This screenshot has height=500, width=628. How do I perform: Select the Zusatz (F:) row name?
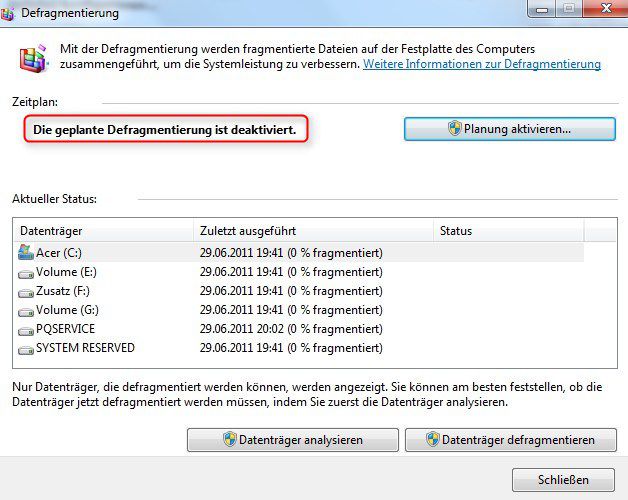click(63, 291)
